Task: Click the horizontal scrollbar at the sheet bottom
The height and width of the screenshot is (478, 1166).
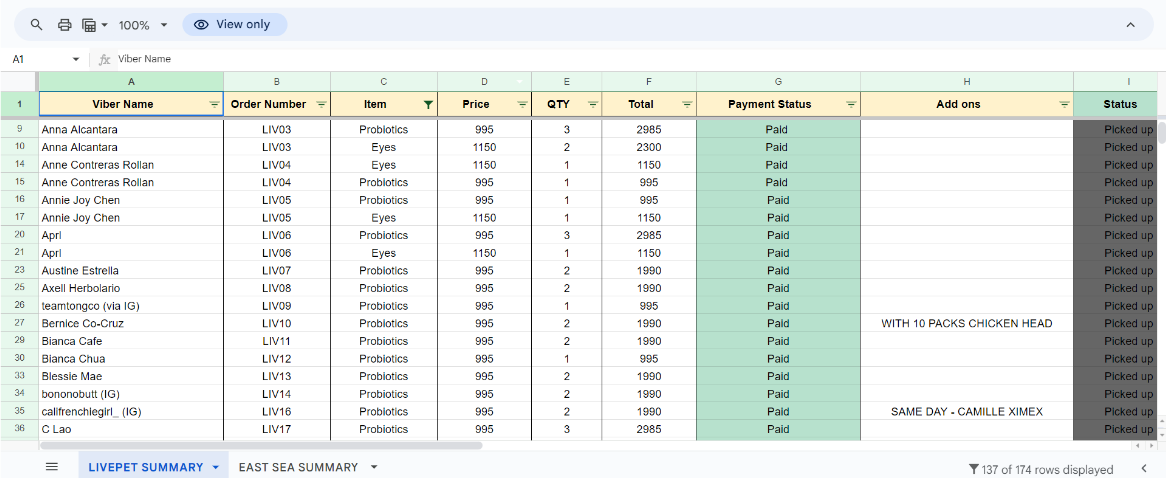Action: coord(300,445)
